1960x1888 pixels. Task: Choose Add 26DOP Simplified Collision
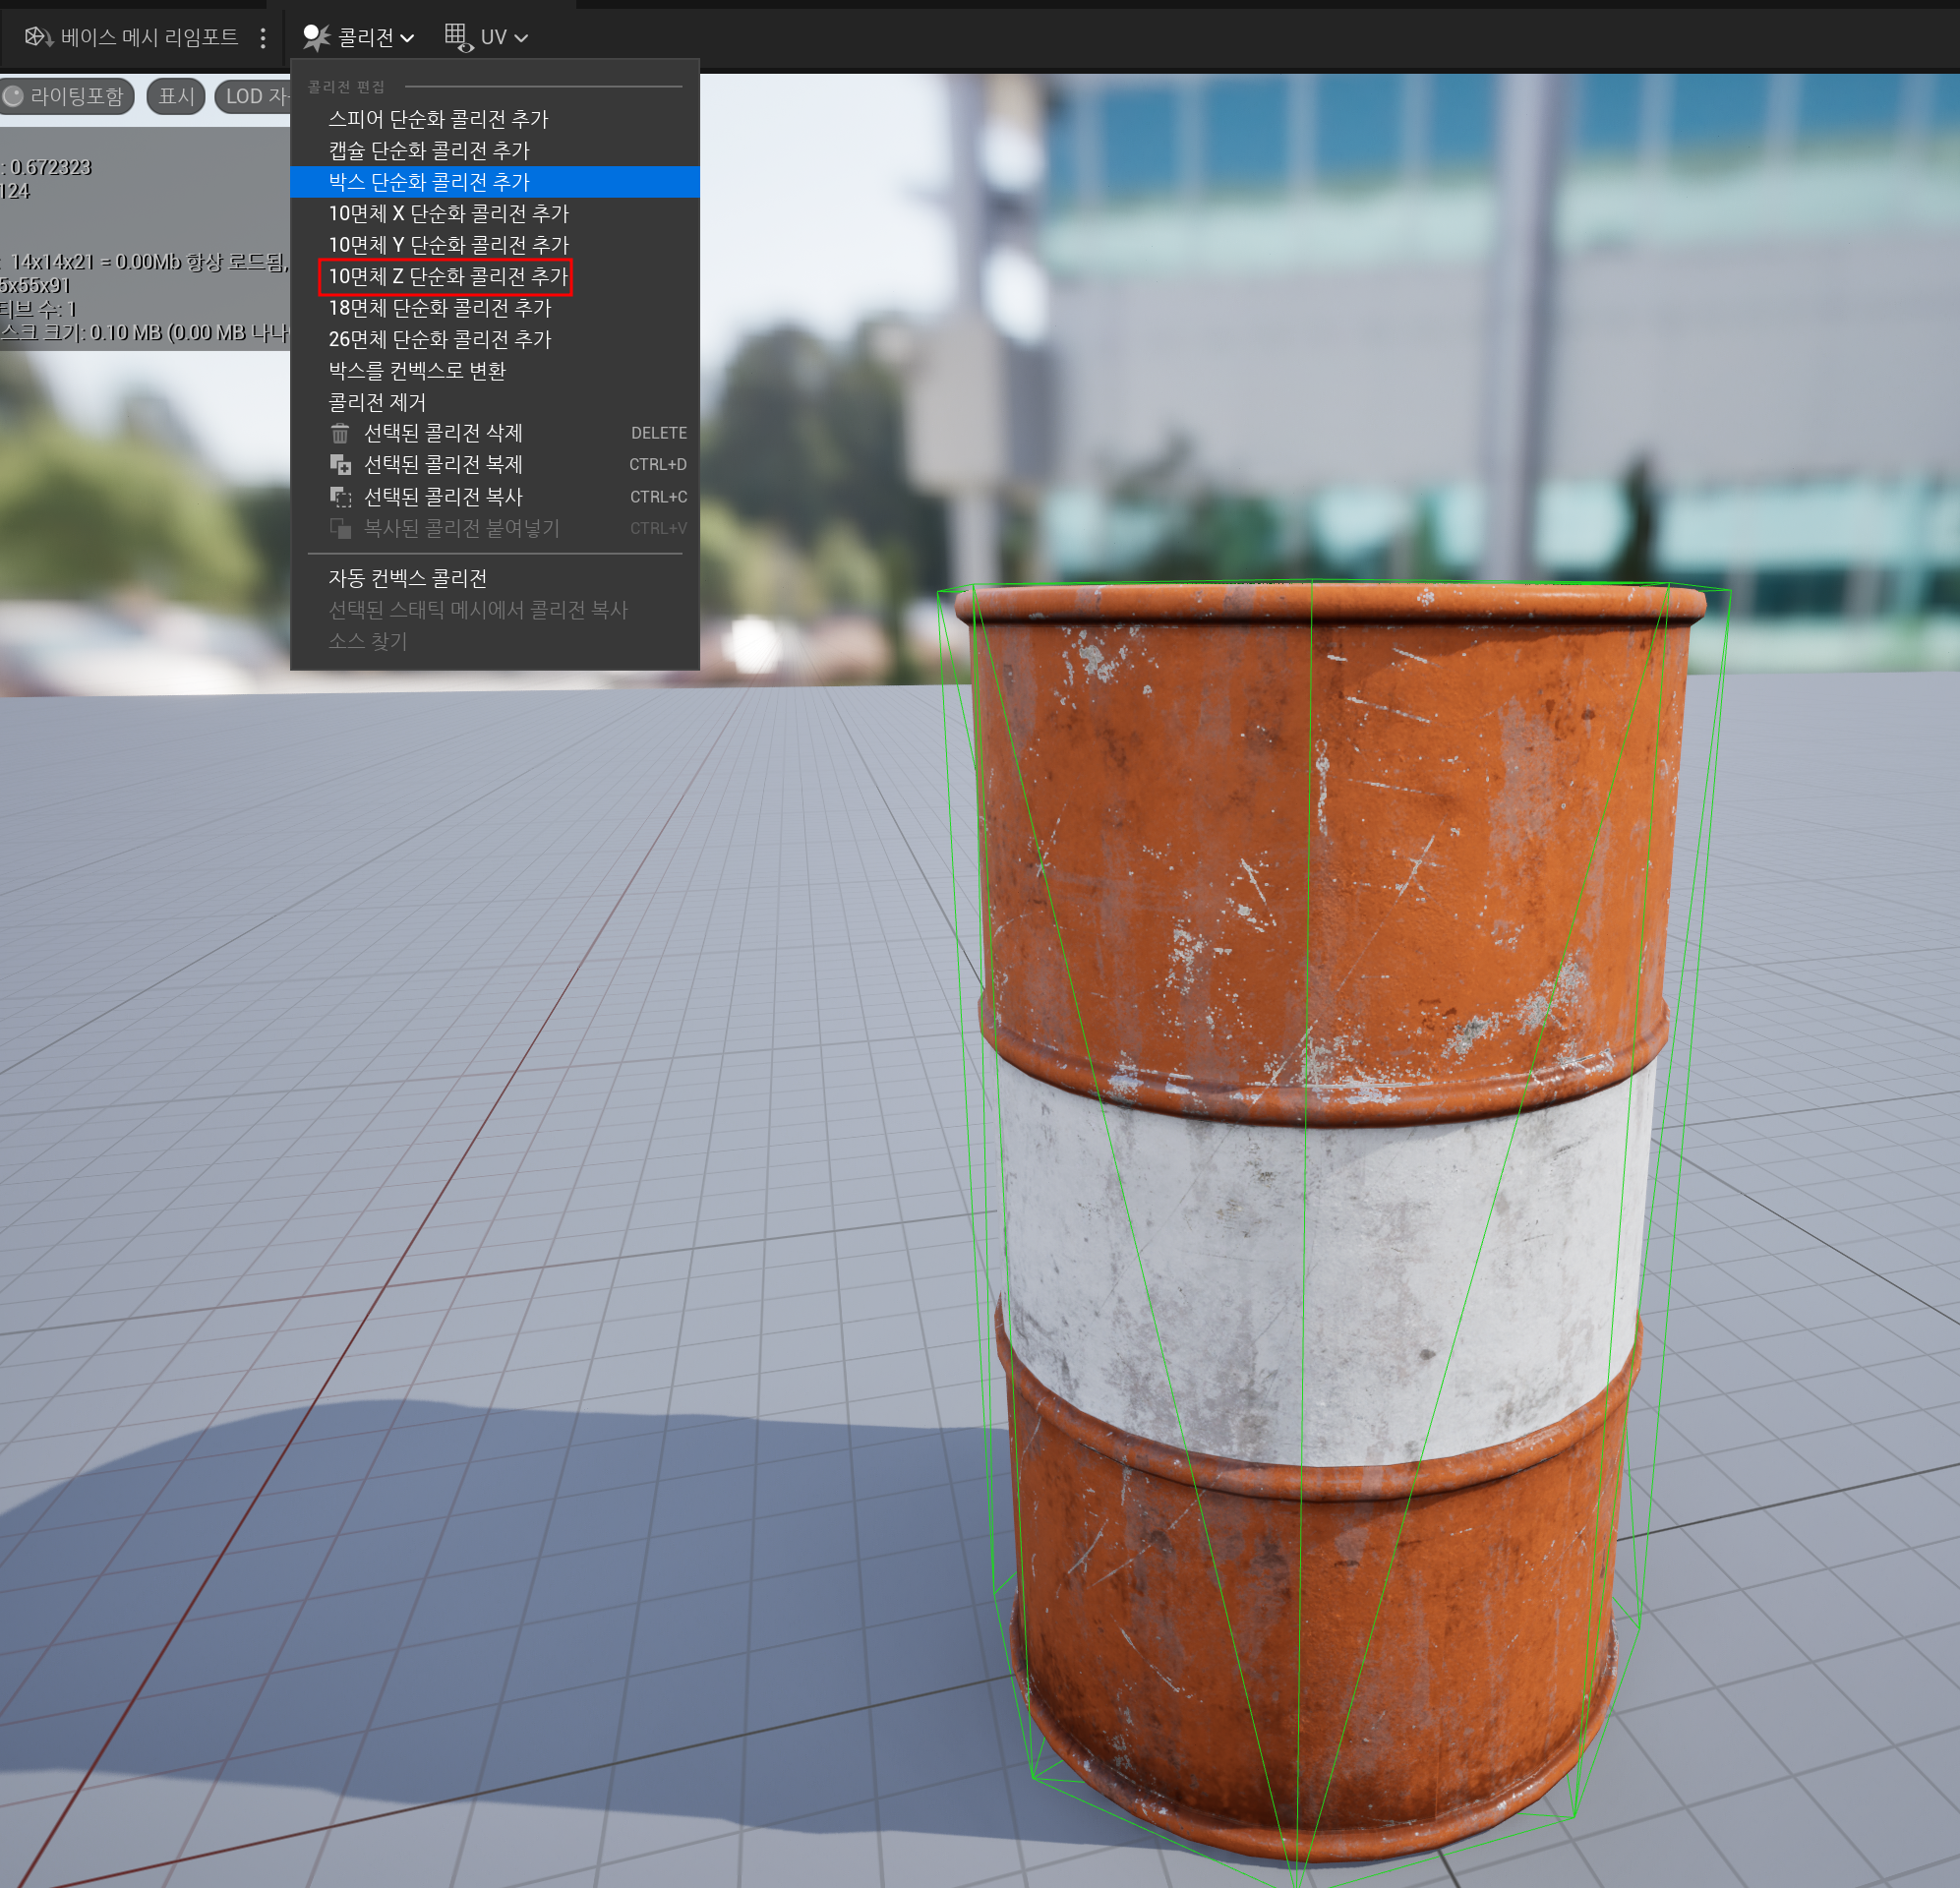click(x=439, y=339)
